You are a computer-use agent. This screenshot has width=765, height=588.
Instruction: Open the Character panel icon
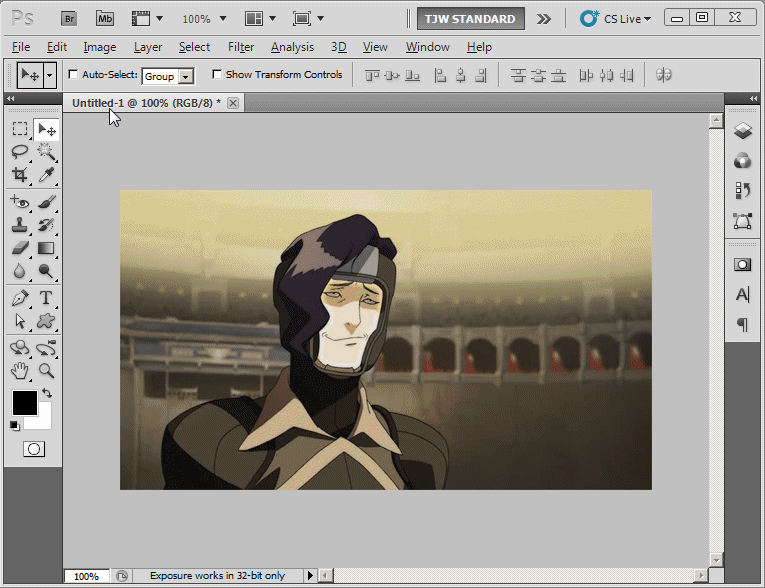(x=743, y=294)
